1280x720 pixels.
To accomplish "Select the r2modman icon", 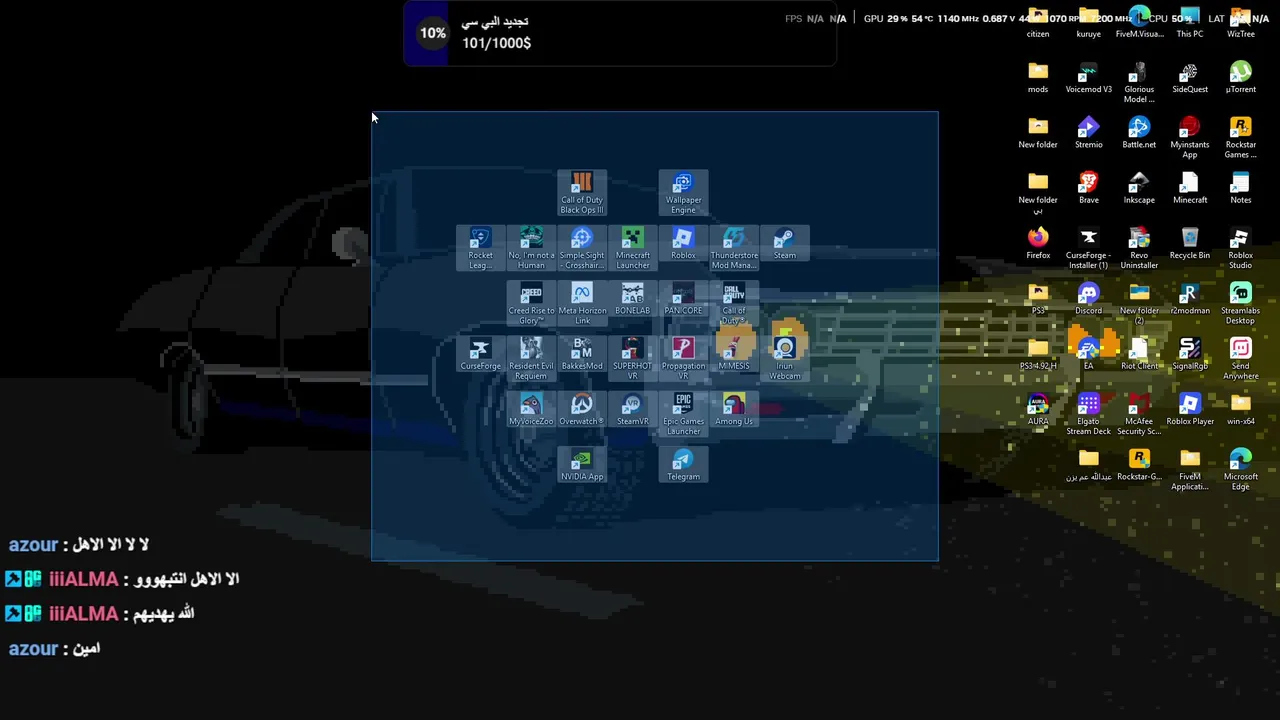I will coord(1190,299).
